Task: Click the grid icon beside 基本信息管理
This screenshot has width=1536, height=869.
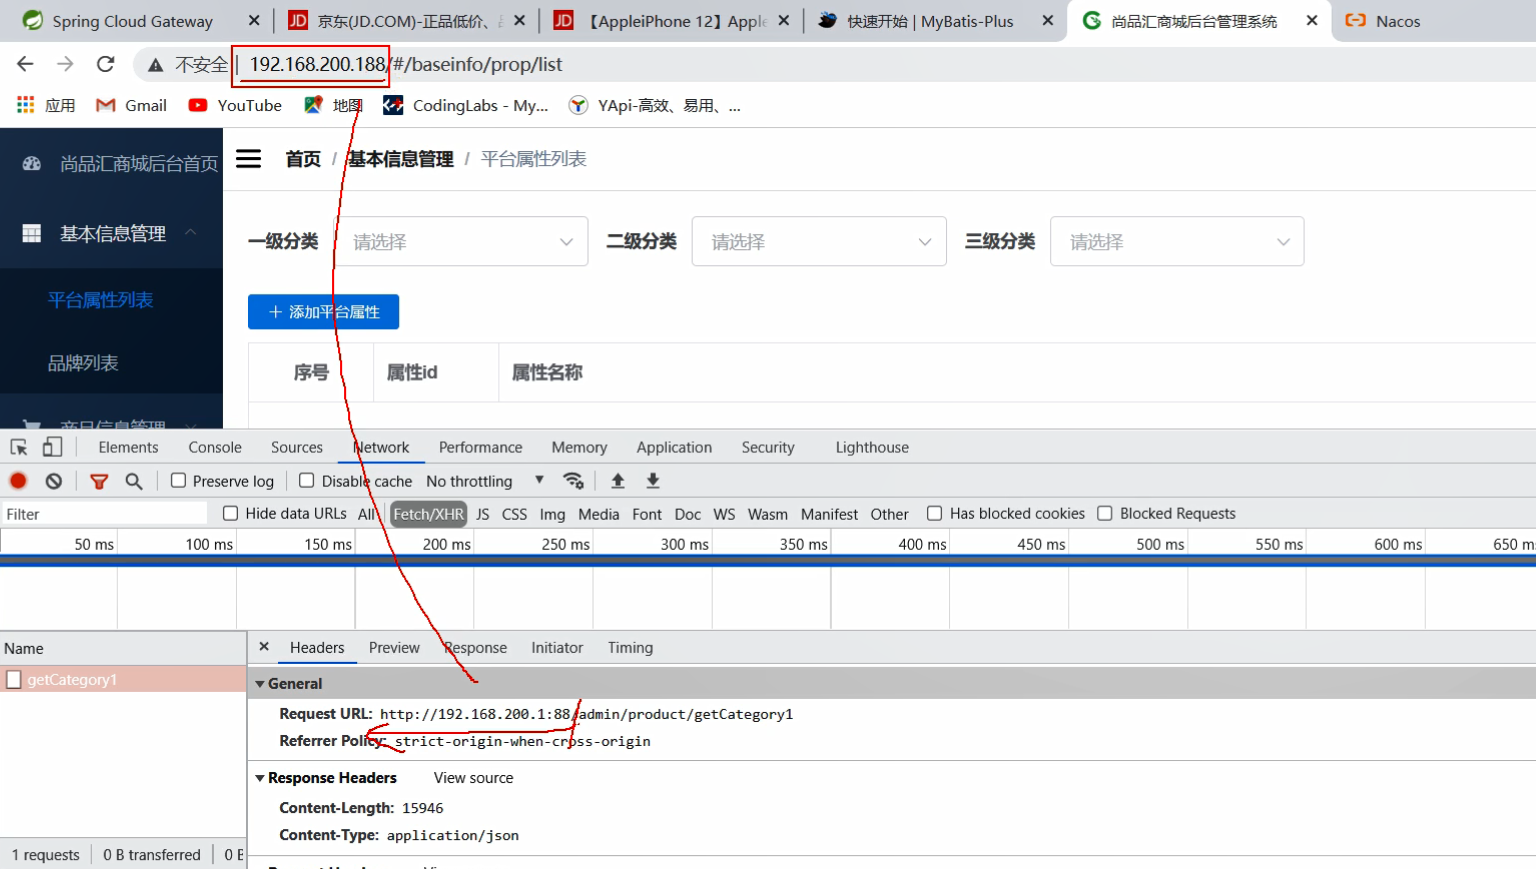Action: point(32,233)
